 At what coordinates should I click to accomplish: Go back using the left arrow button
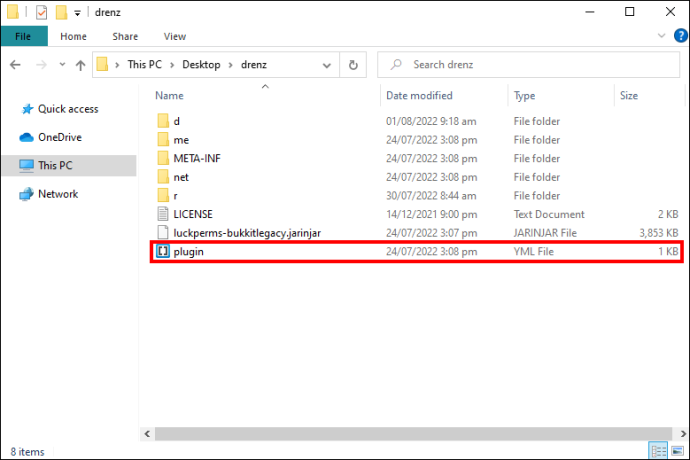(x=15, y=65)
